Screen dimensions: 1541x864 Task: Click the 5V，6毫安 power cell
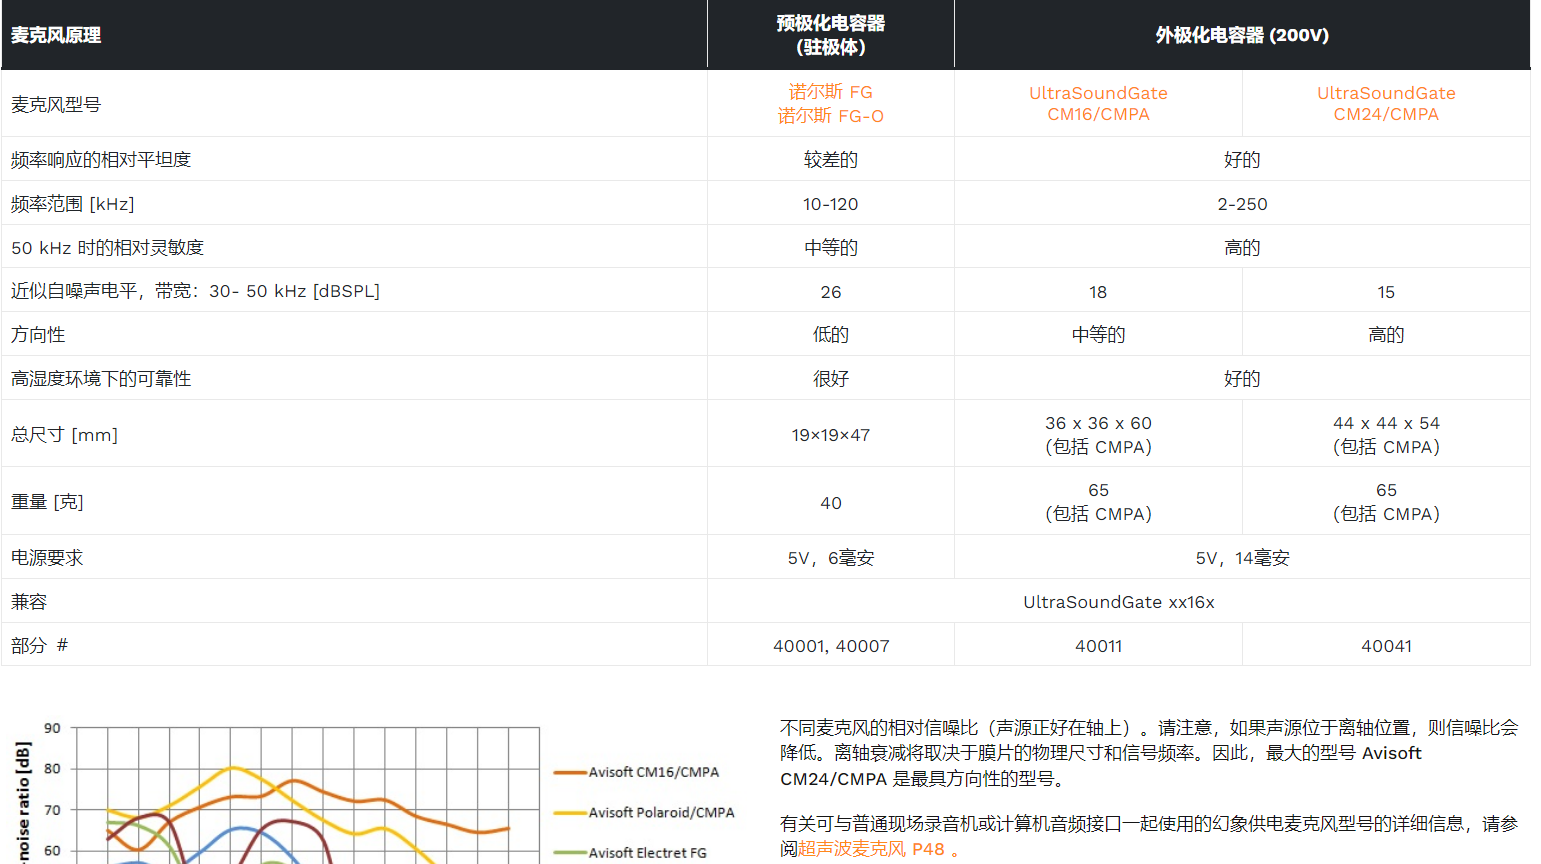tap(831, 558)
